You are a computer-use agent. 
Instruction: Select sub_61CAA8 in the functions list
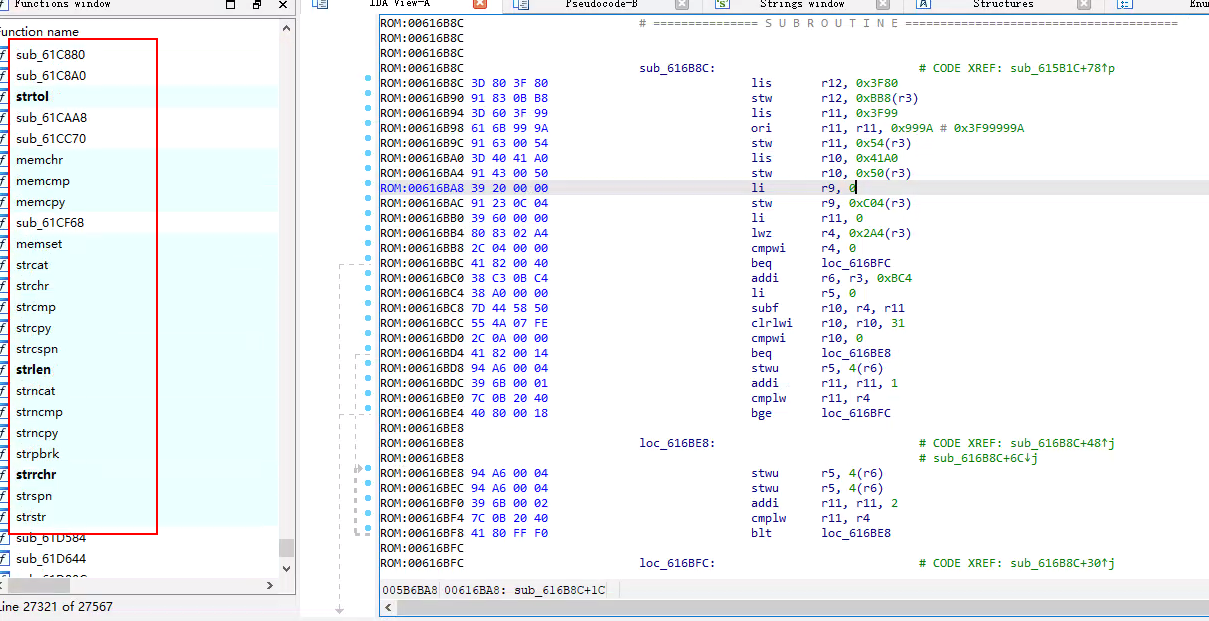[51, 117]
